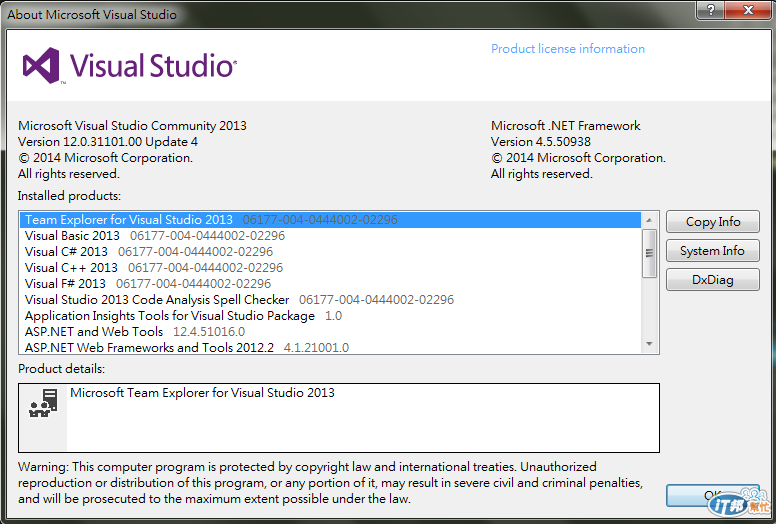
Task: Click the Version 12.0.31101.00 Update 4 text
Action: [108, 142]
